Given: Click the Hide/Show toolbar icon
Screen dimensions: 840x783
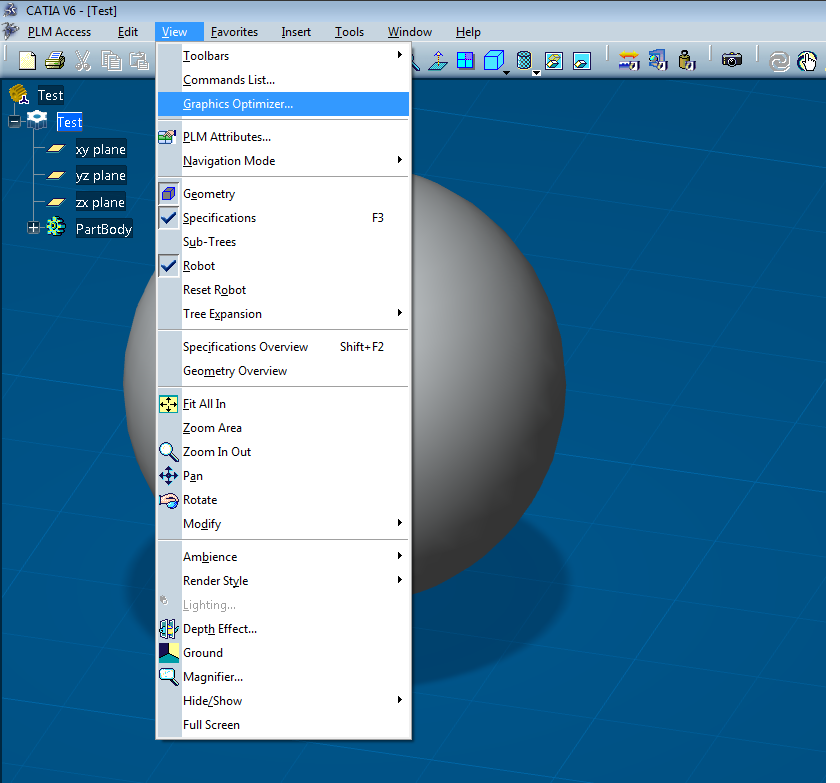Looking at the screenshot, I should [554, 61].
